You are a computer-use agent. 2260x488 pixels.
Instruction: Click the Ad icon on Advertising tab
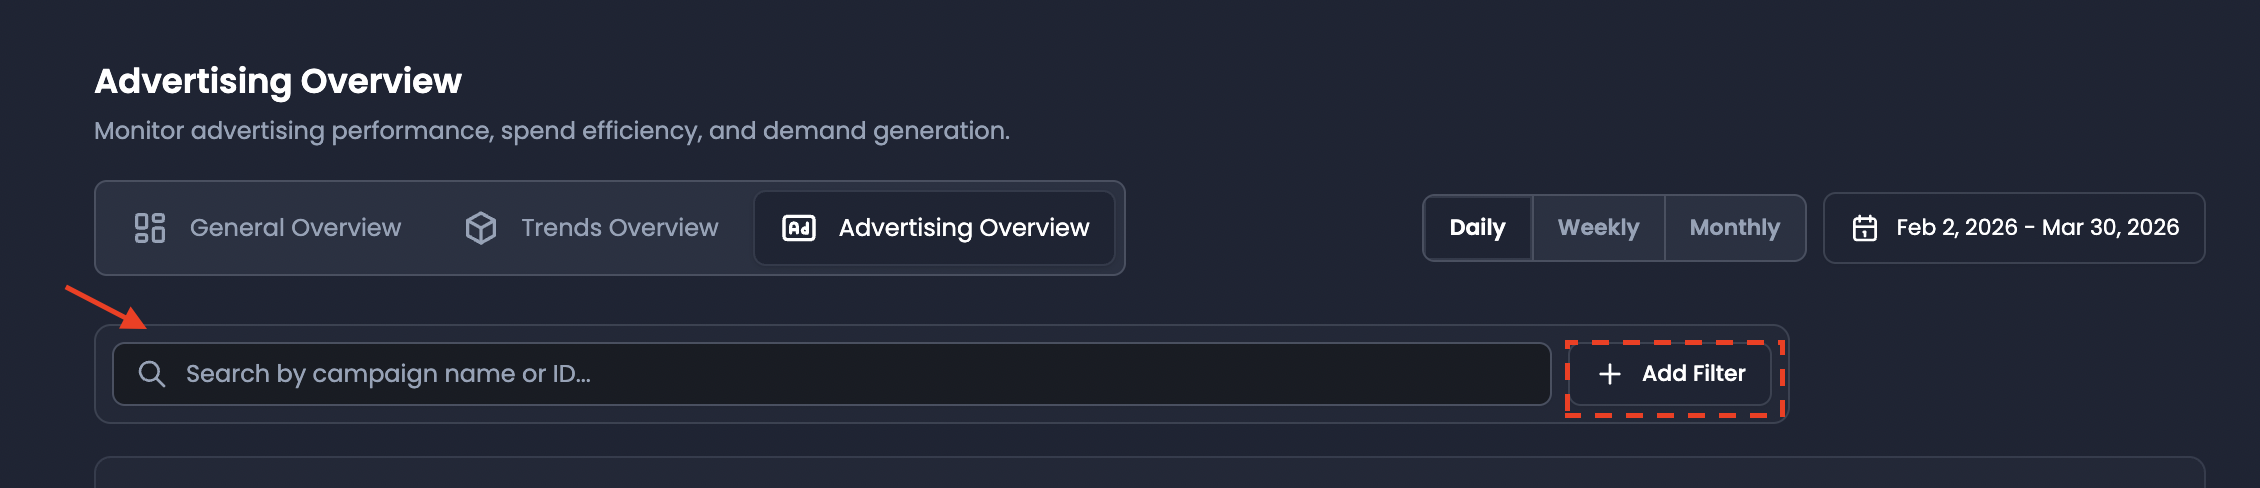click(799, 228)
